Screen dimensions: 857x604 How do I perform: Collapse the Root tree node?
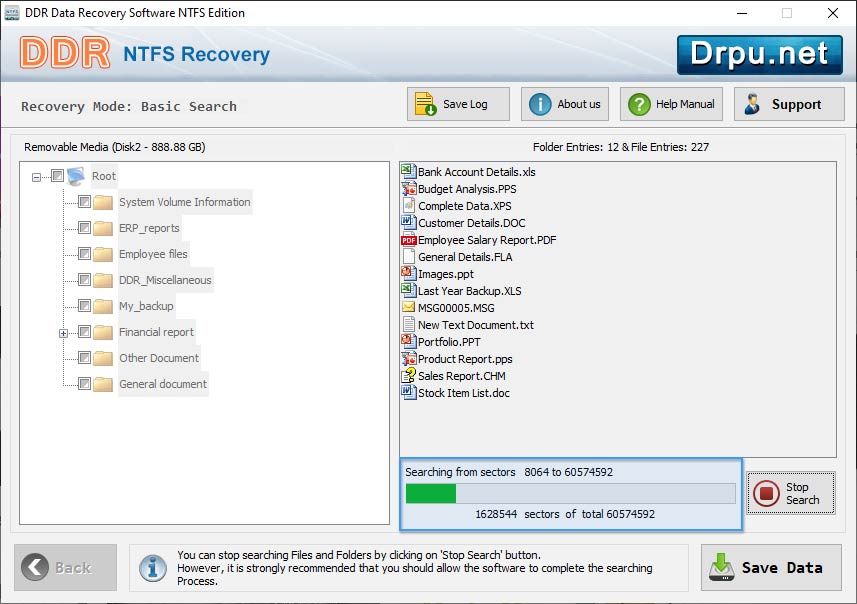pos(36,177)
